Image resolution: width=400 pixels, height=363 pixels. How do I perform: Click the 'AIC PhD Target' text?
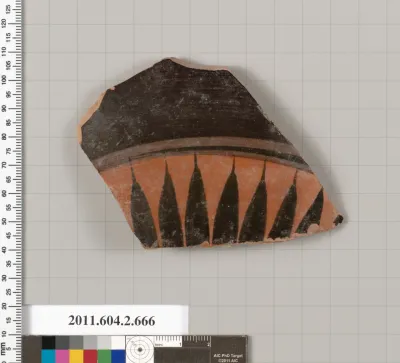227,356
